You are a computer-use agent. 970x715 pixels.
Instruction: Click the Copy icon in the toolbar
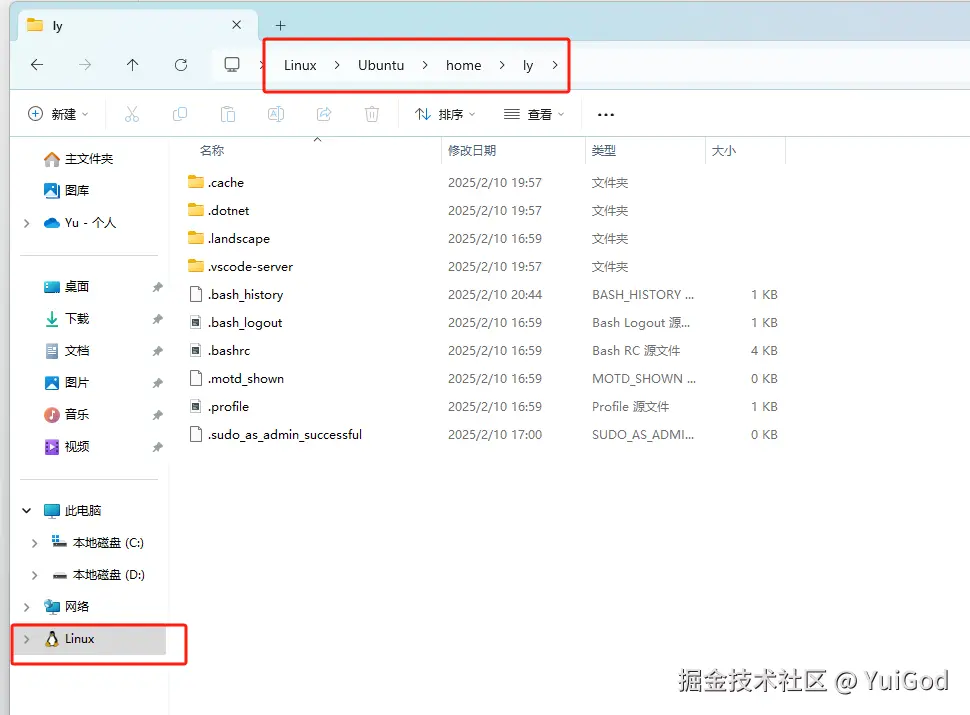coord(180,114)
